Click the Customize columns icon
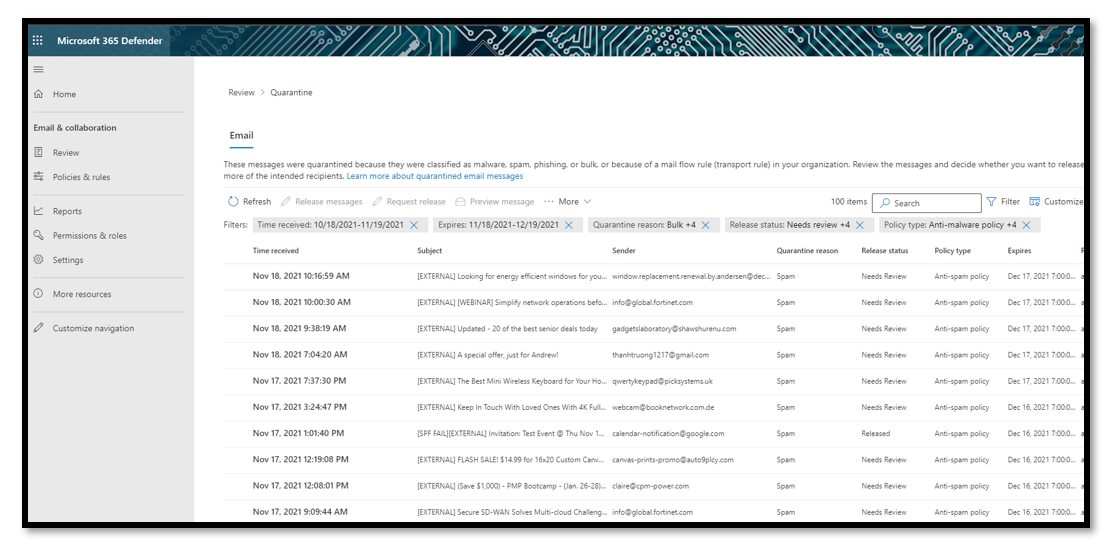Image resolution: width=1120 pixels, height=558 pixels. pos(1034,201)
